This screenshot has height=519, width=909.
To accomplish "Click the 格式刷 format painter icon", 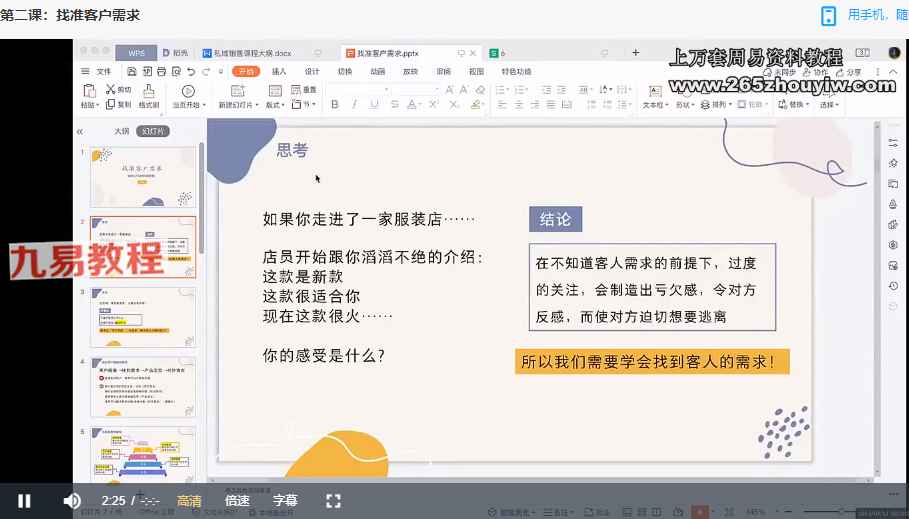I will pos(148,92).
